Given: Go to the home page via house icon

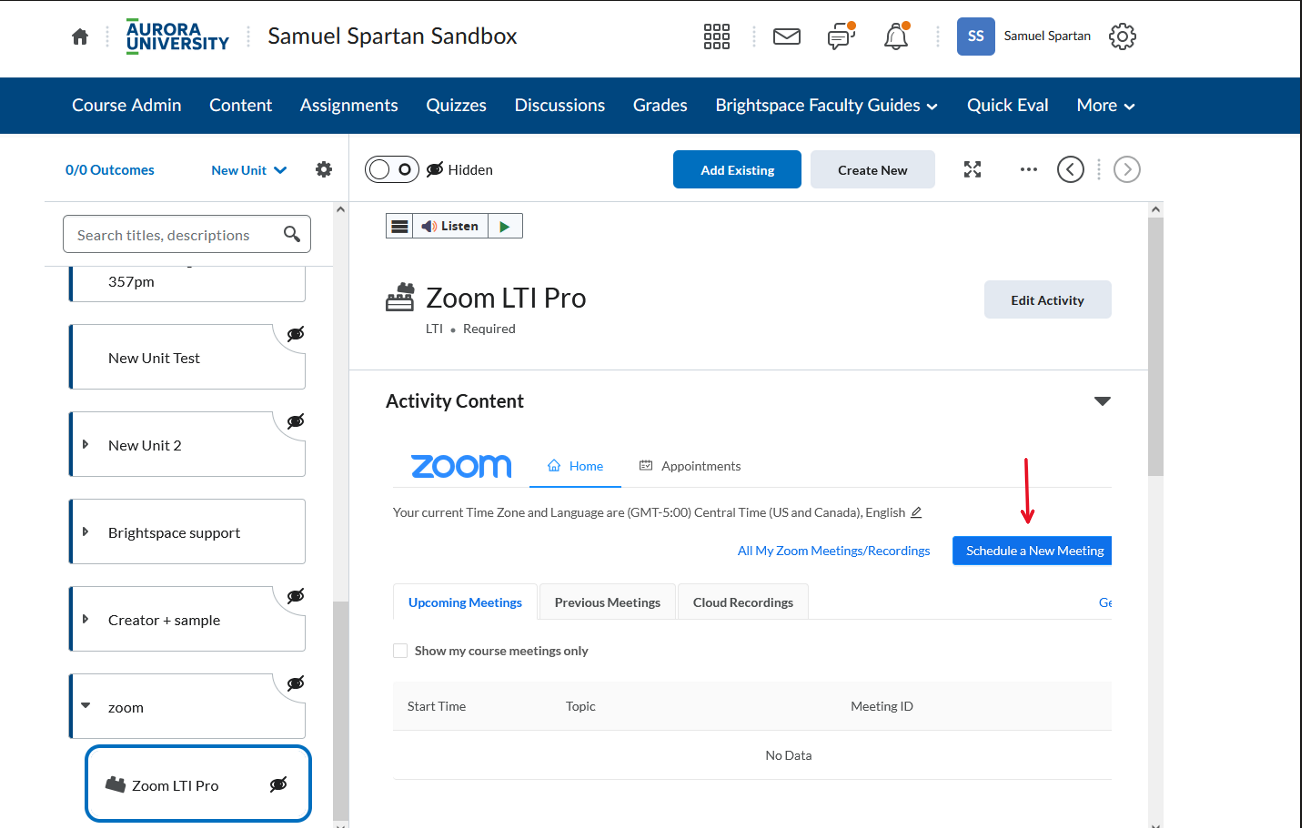Looking at the screenshot, I should coord(80,37).
